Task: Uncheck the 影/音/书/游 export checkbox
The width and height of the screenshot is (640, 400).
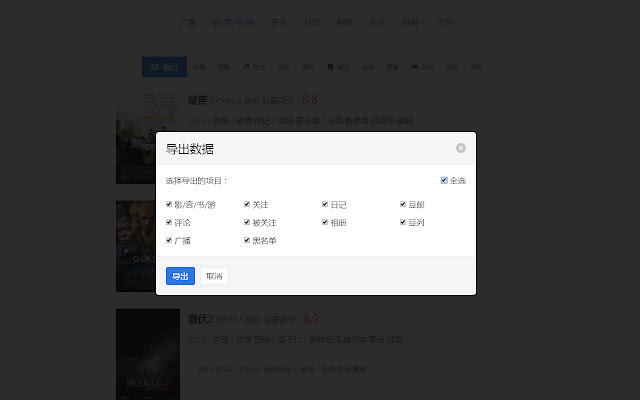Action: point(169,204)
